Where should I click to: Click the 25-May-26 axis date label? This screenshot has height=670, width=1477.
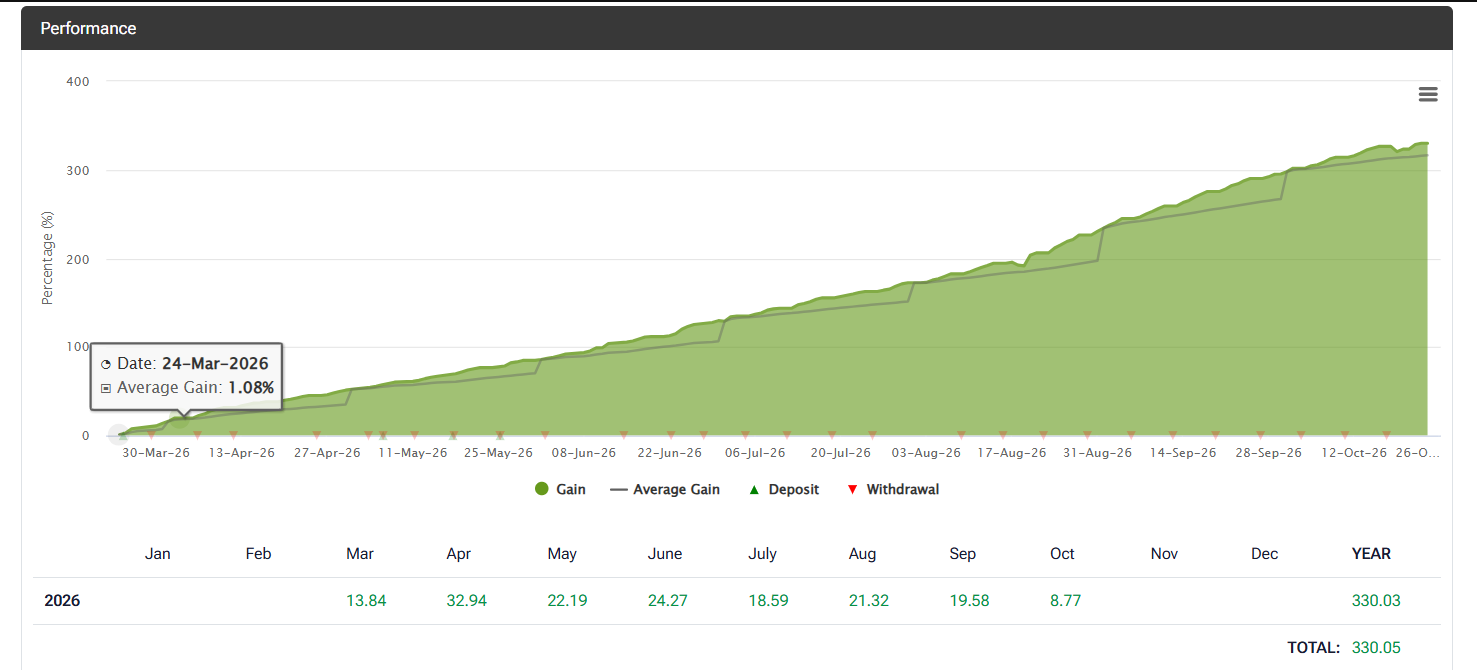(x=499, y=453)
